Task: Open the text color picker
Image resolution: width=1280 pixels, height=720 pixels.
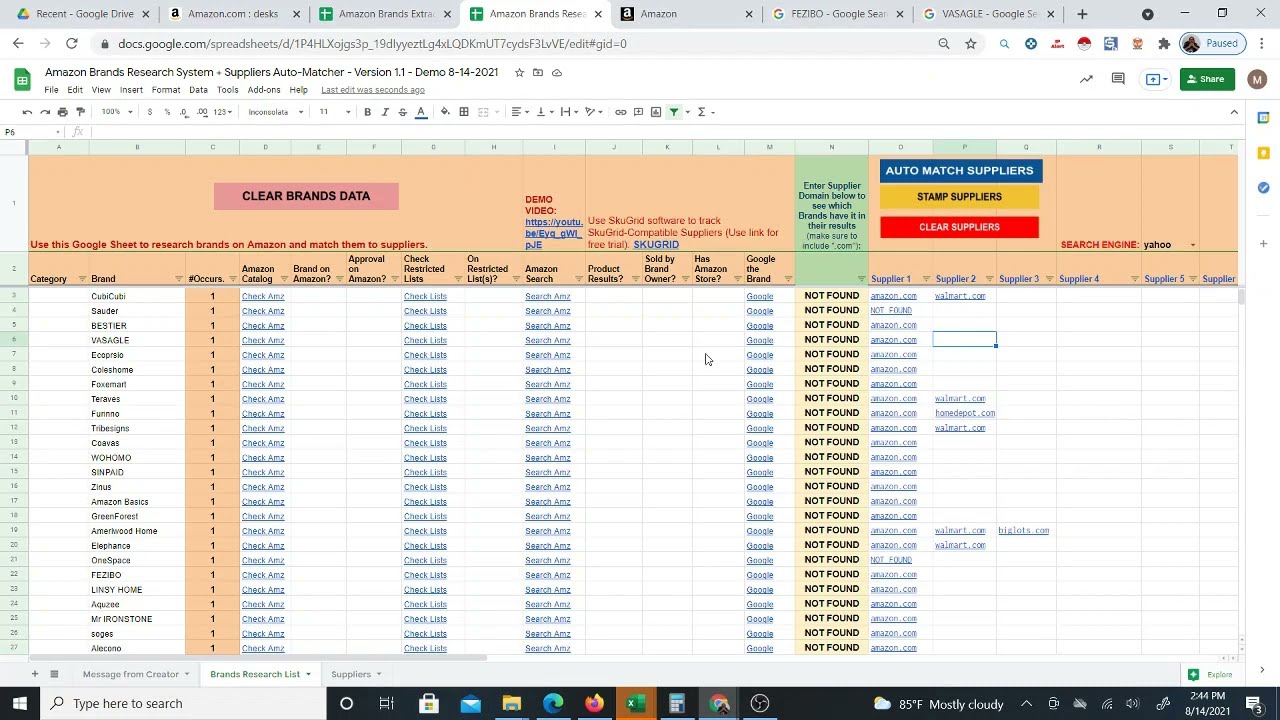Action: 421,112
